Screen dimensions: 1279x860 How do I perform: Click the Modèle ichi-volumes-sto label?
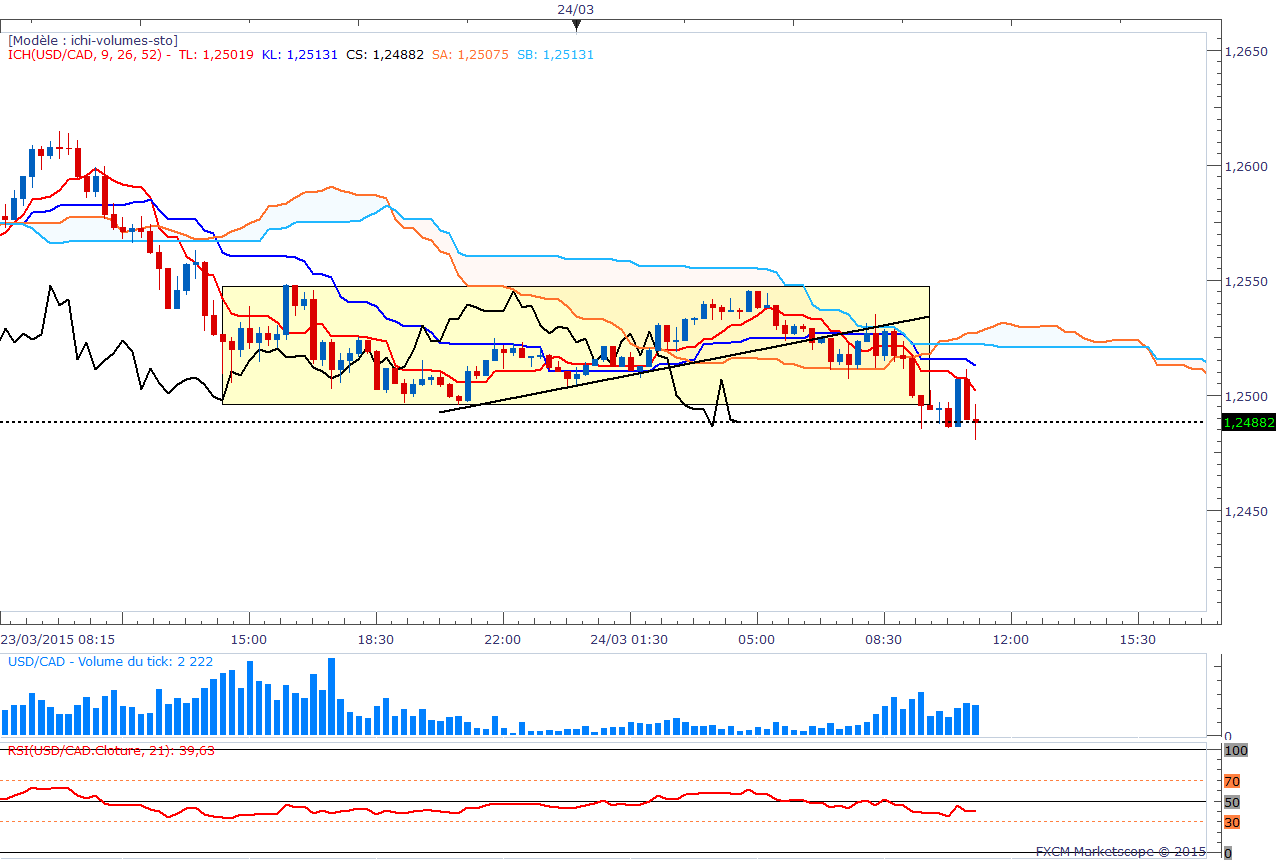(94, 40)
